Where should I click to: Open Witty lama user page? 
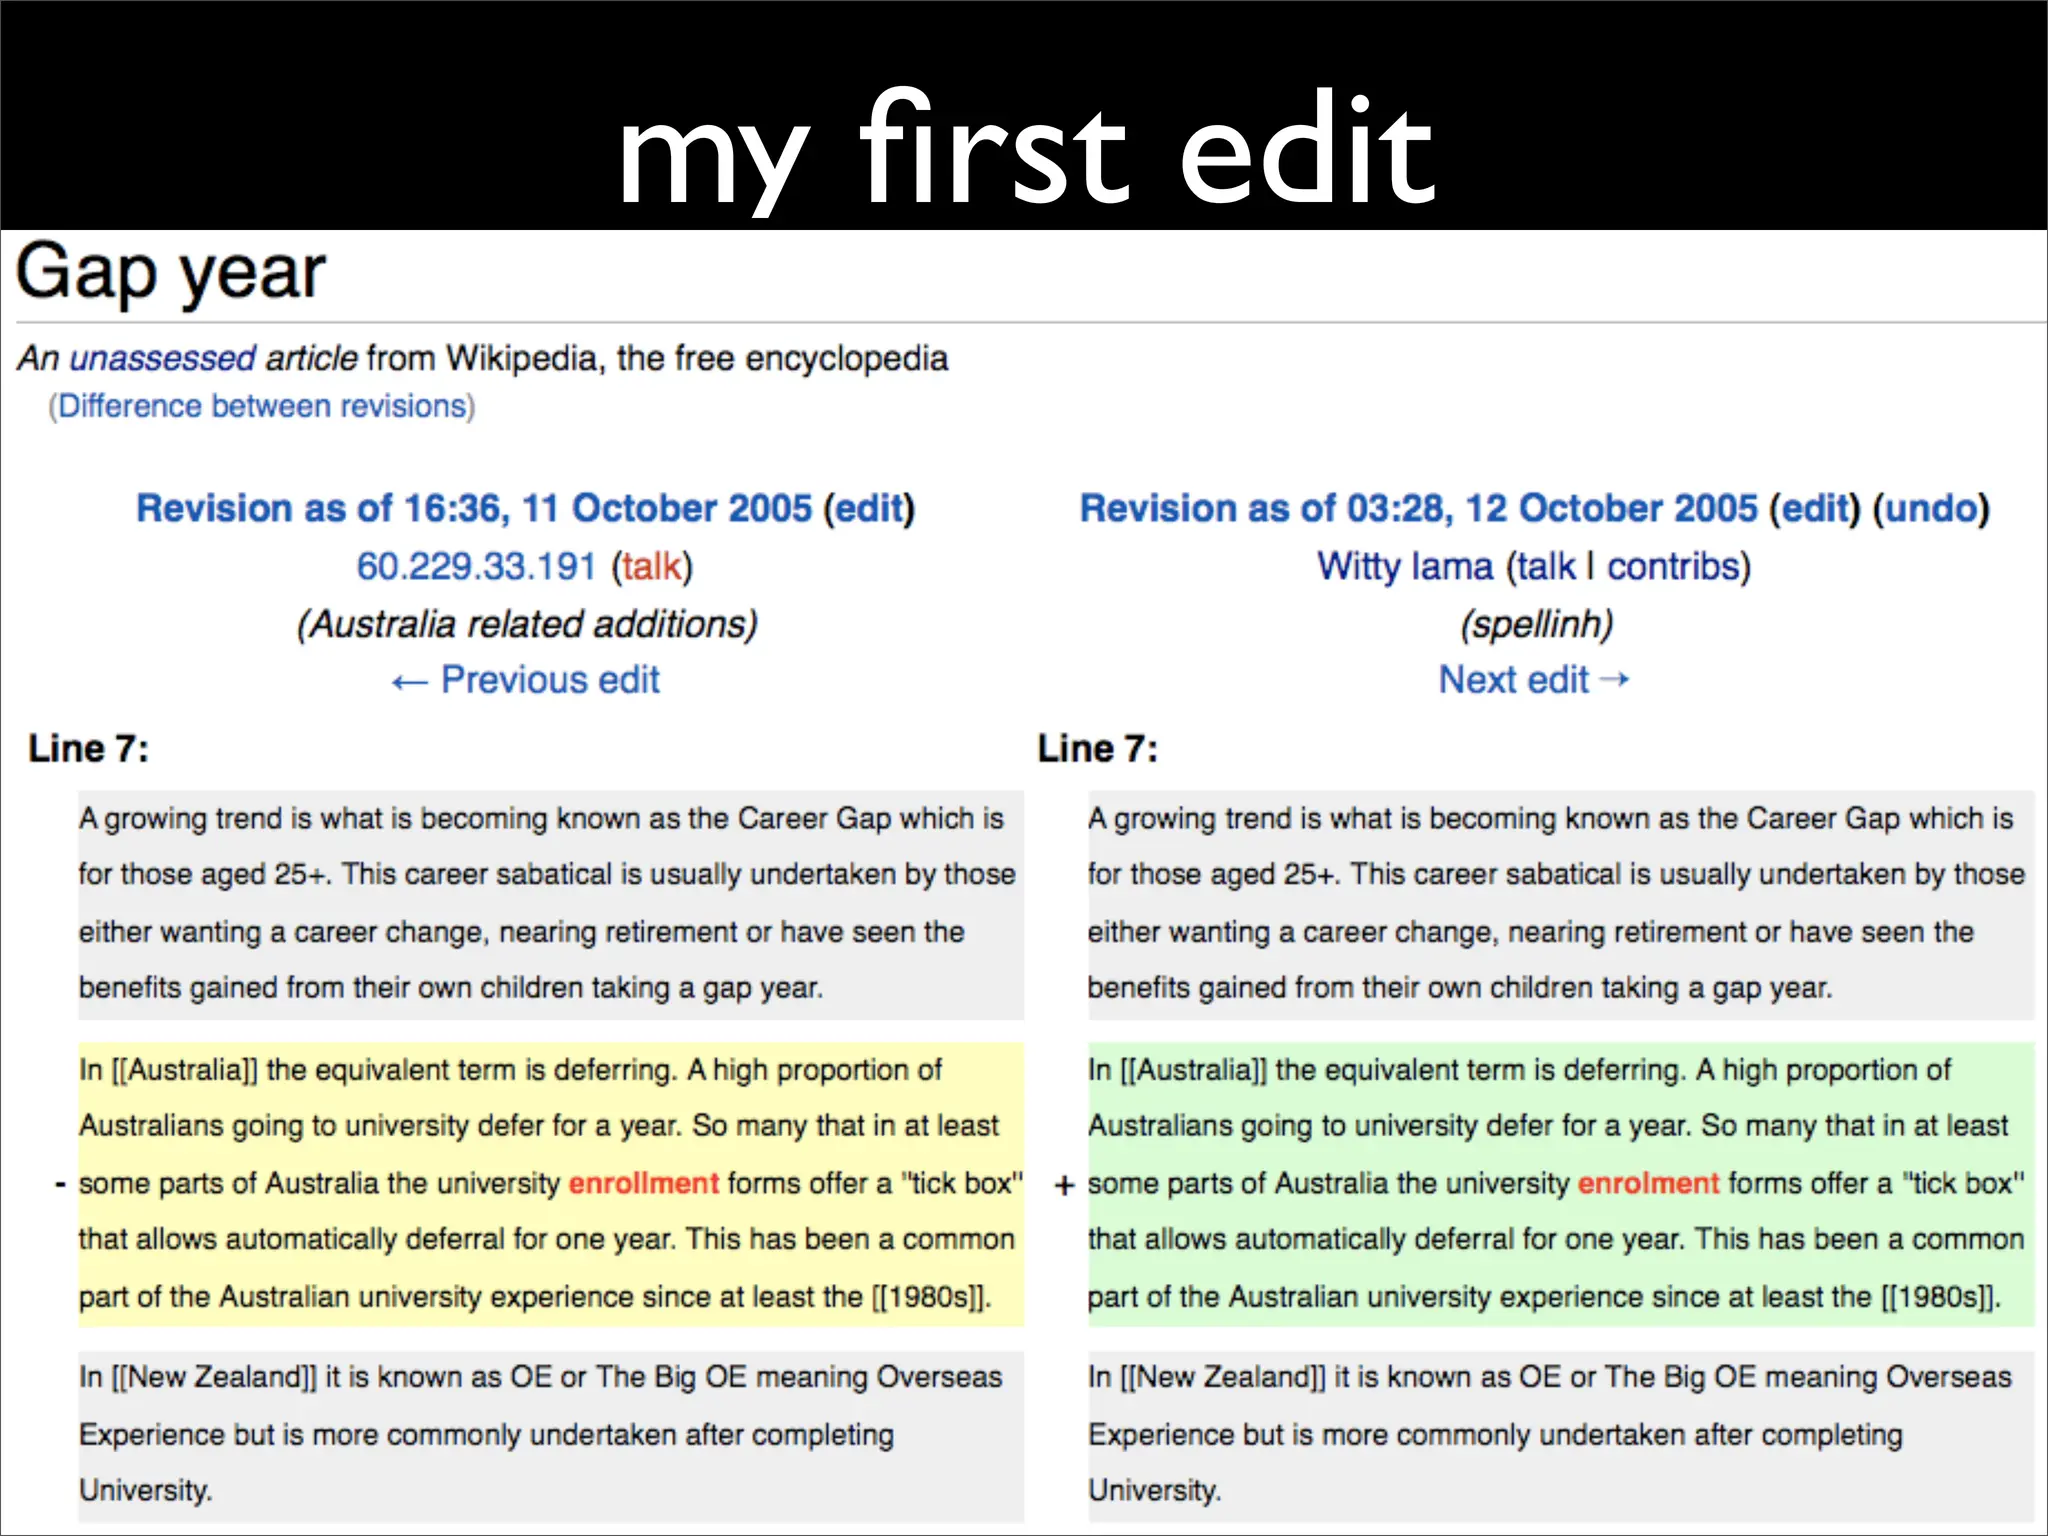click(x=1404, y=566)
